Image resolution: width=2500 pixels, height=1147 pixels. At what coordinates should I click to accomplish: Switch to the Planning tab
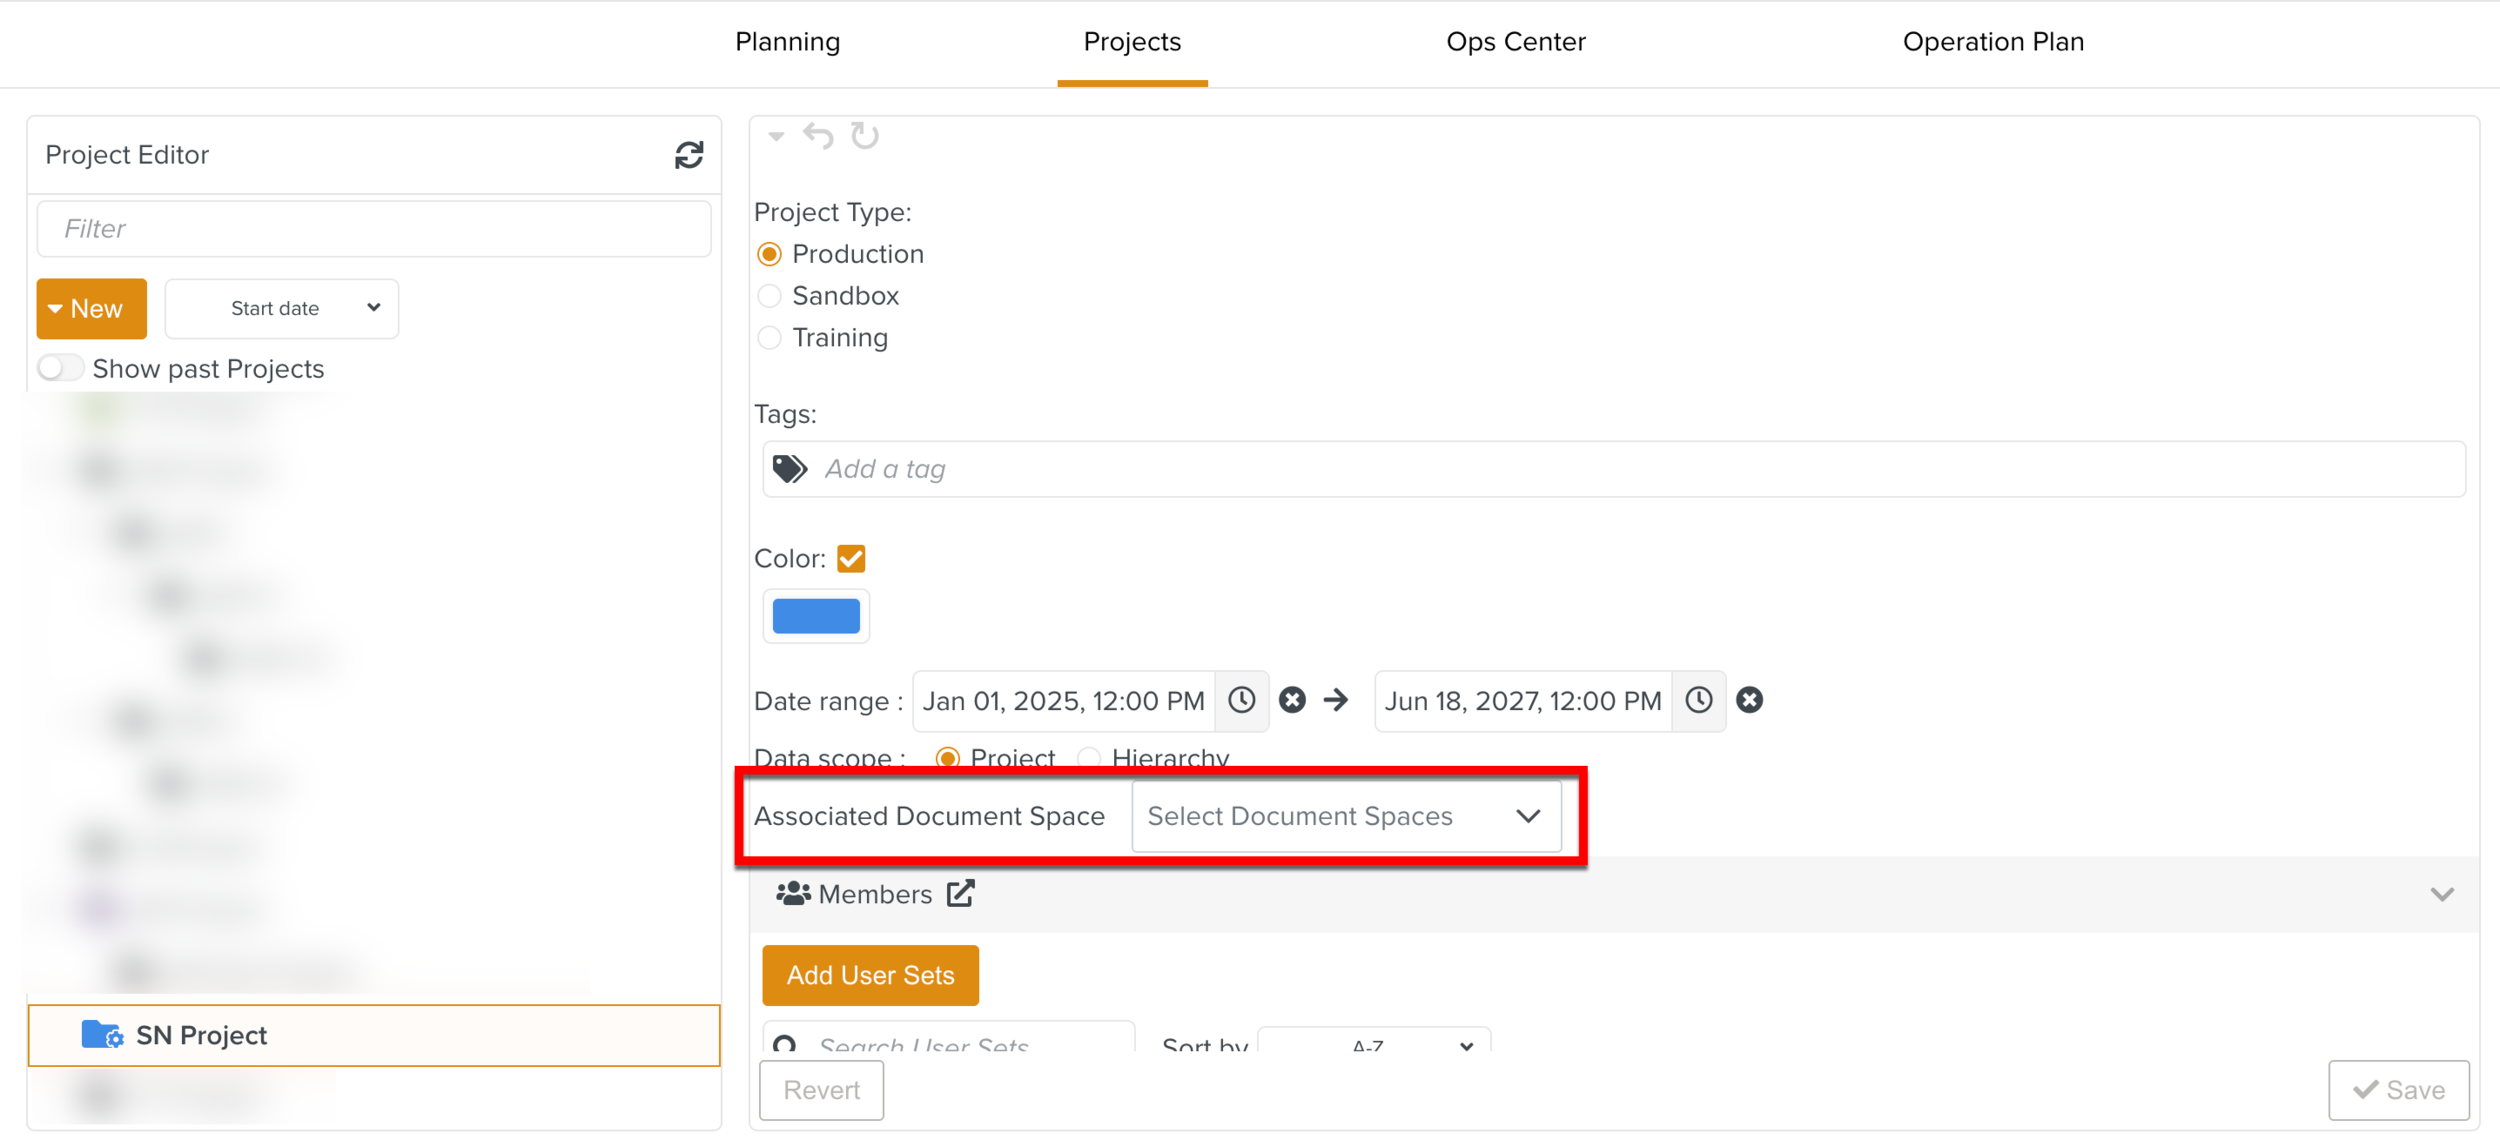pos(787,42)
